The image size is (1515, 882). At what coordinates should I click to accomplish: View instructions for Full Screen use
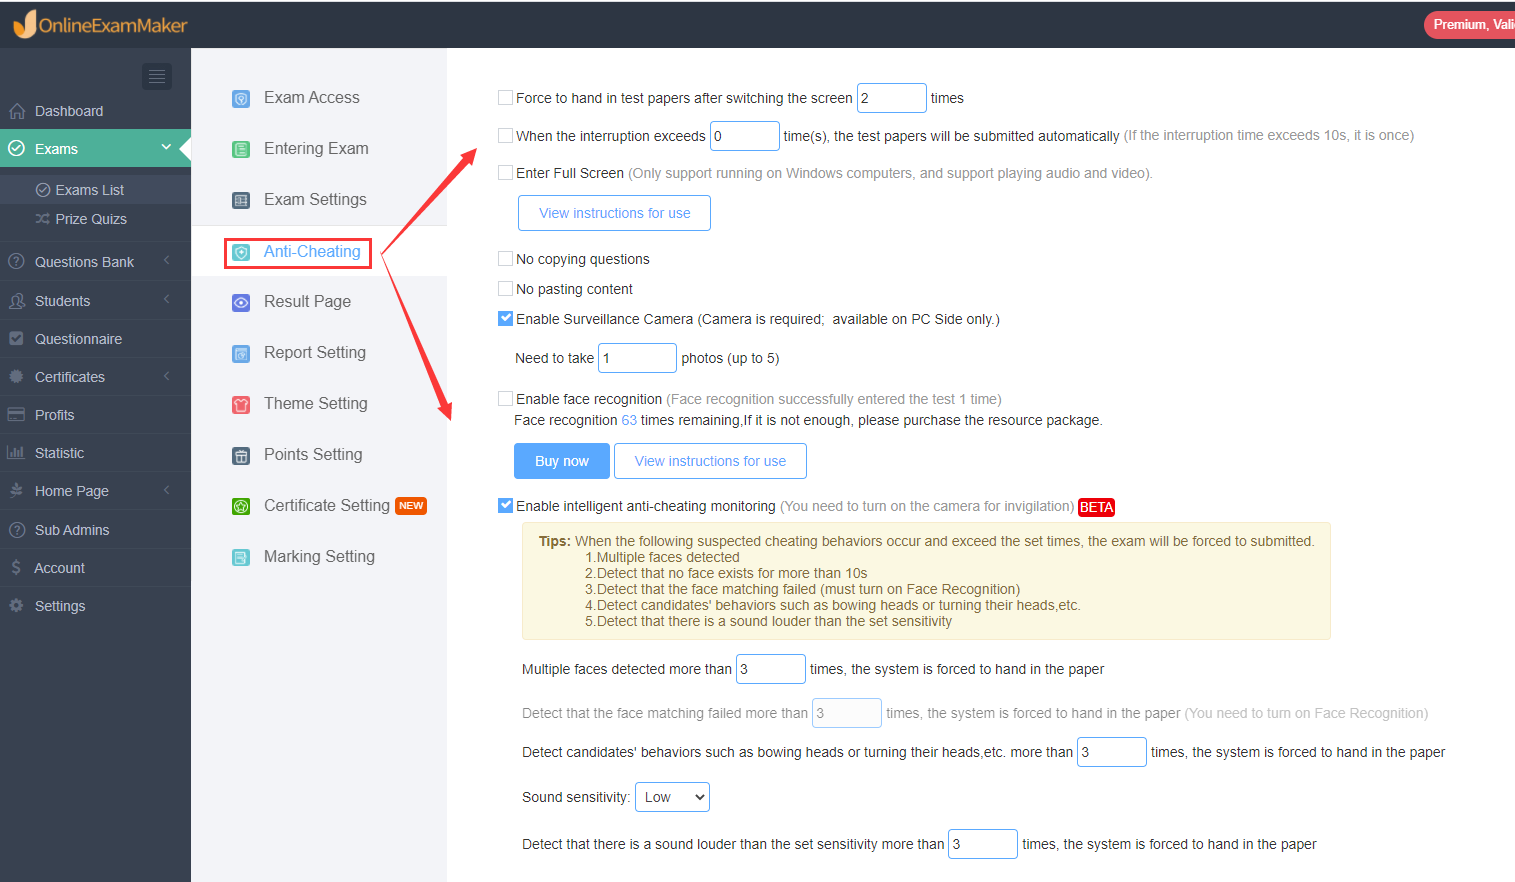(x=614, y=213)
